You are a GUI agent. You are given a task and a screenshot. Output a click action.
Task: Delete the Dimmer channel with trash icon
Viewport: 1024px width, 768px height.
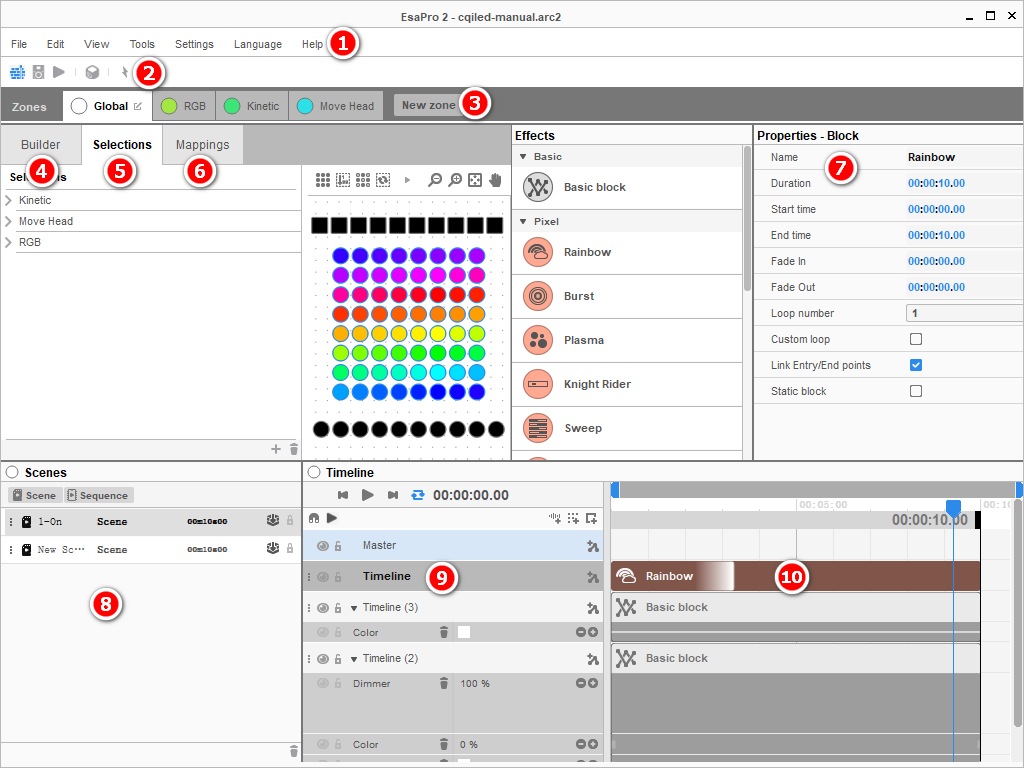(444, 684)
